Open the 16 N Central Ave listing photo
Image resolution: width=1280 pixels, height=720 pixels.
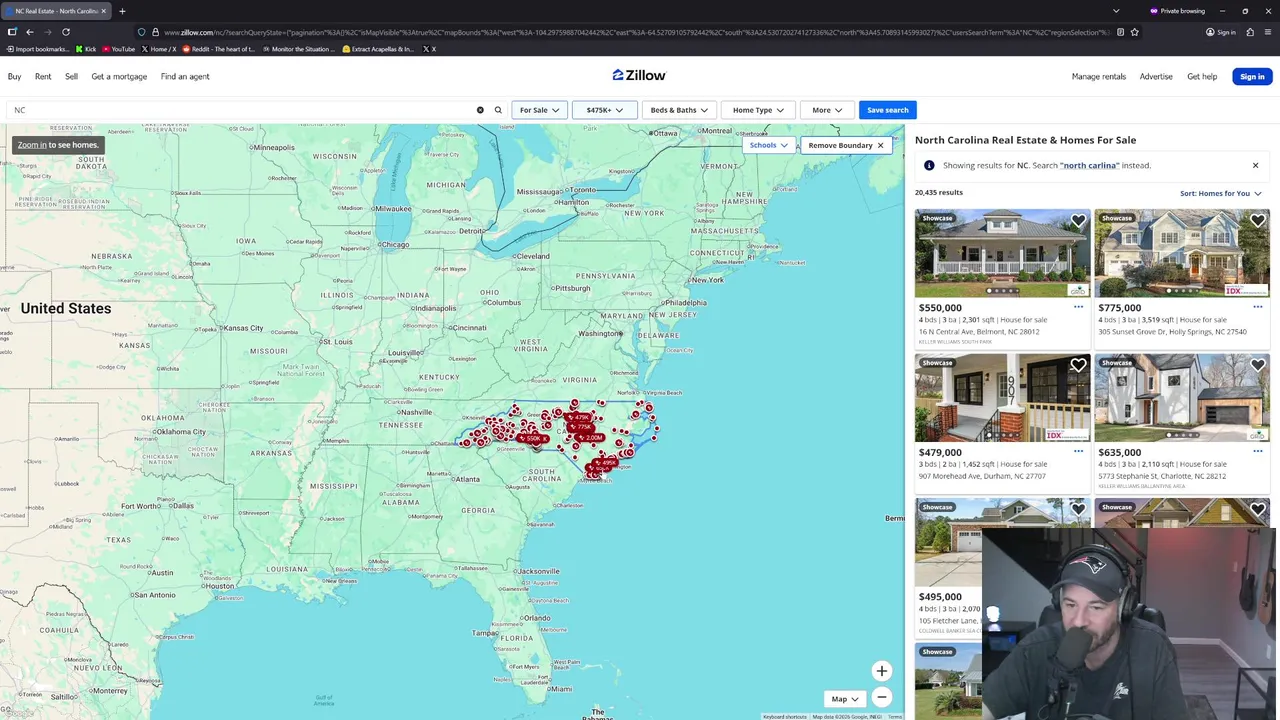coord(1002,253)
